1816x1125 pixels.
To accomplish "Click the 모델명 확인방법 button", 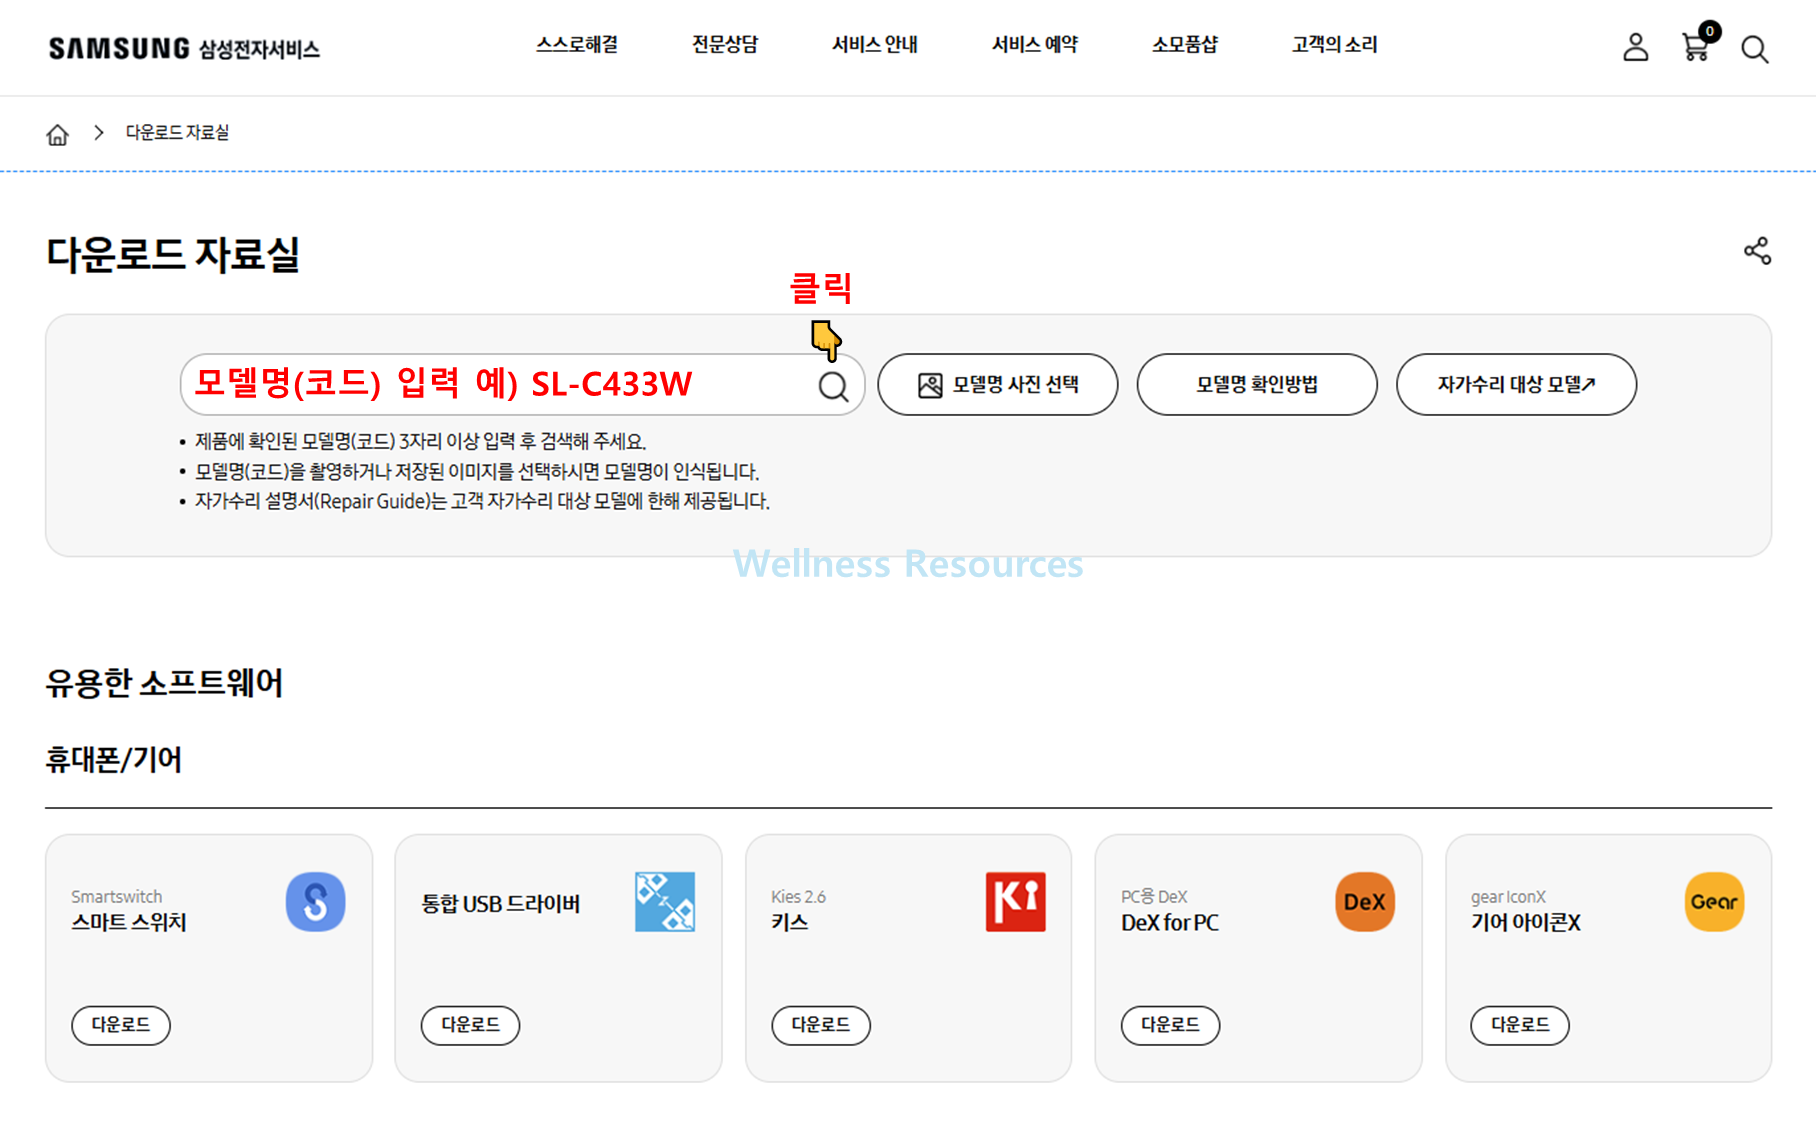I will point(1257,384).
